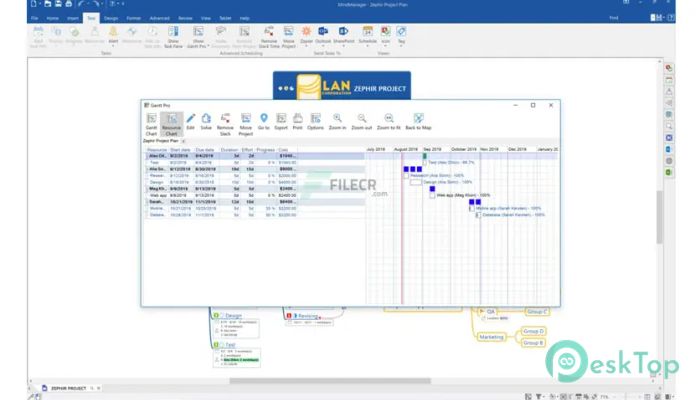Expand the Alert dropdown arrow

click(x=113, y=46)
